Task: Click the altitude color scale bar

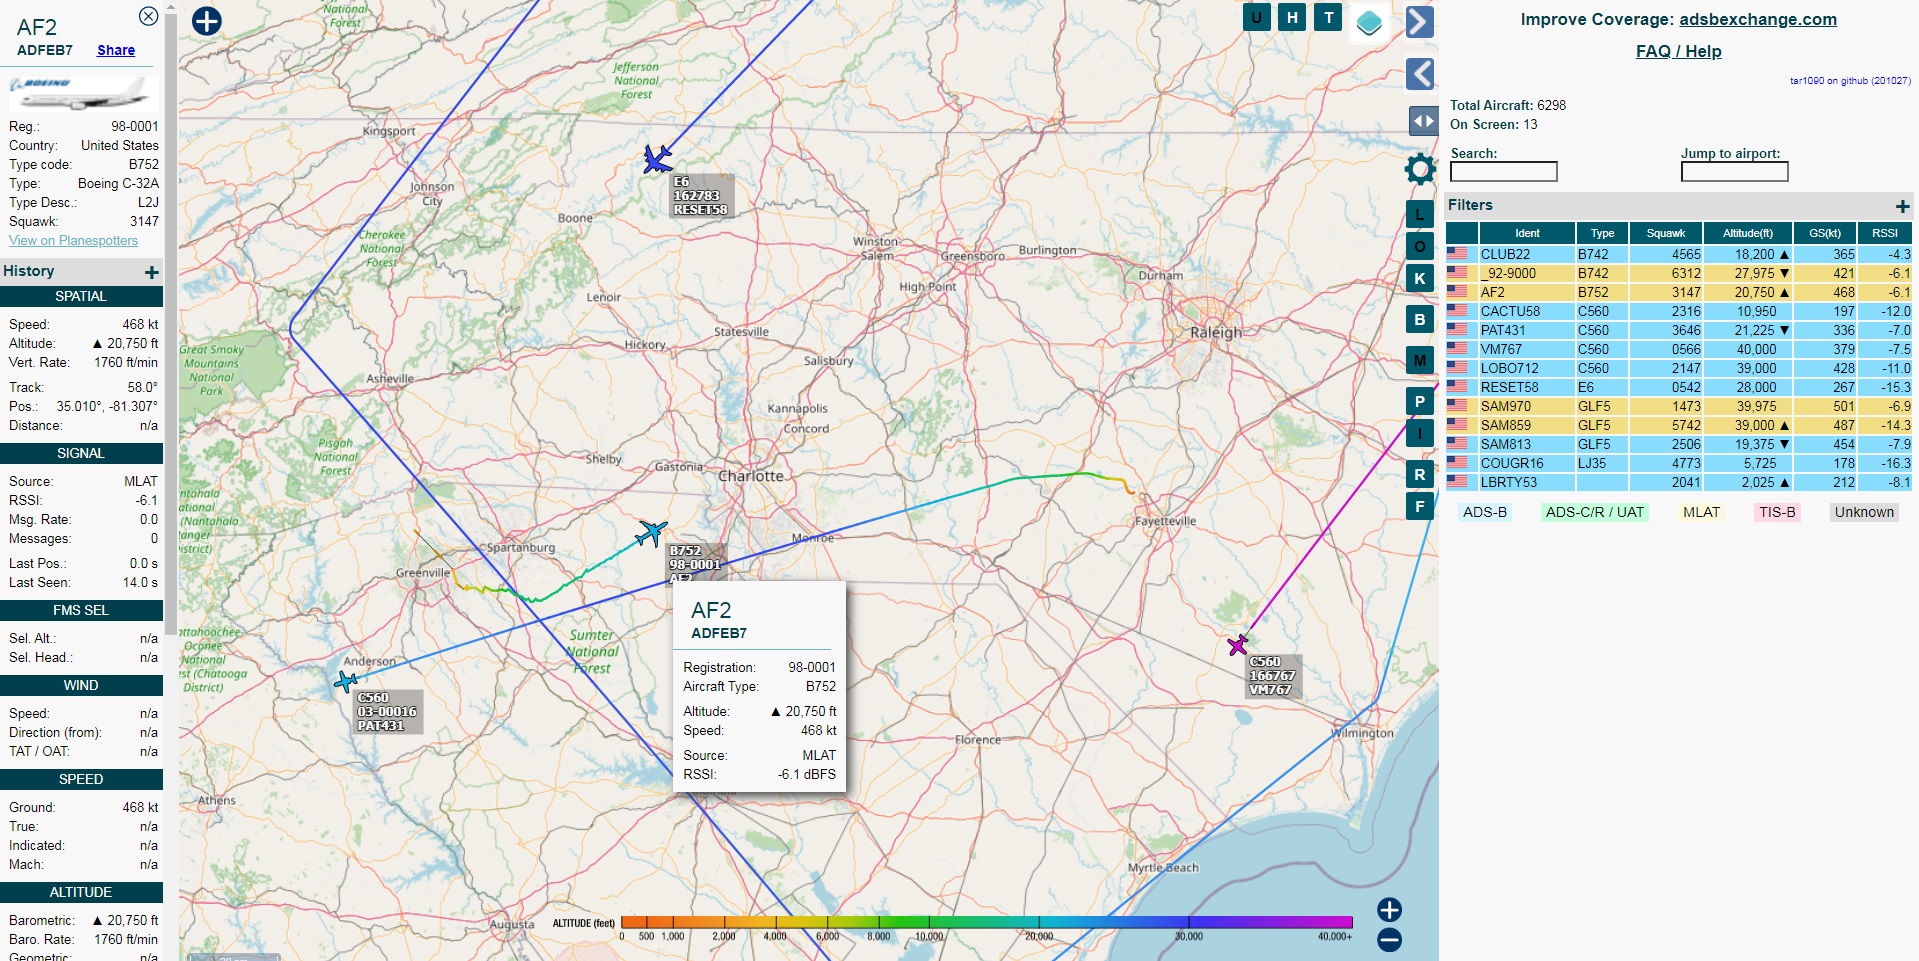Action: 986,922
